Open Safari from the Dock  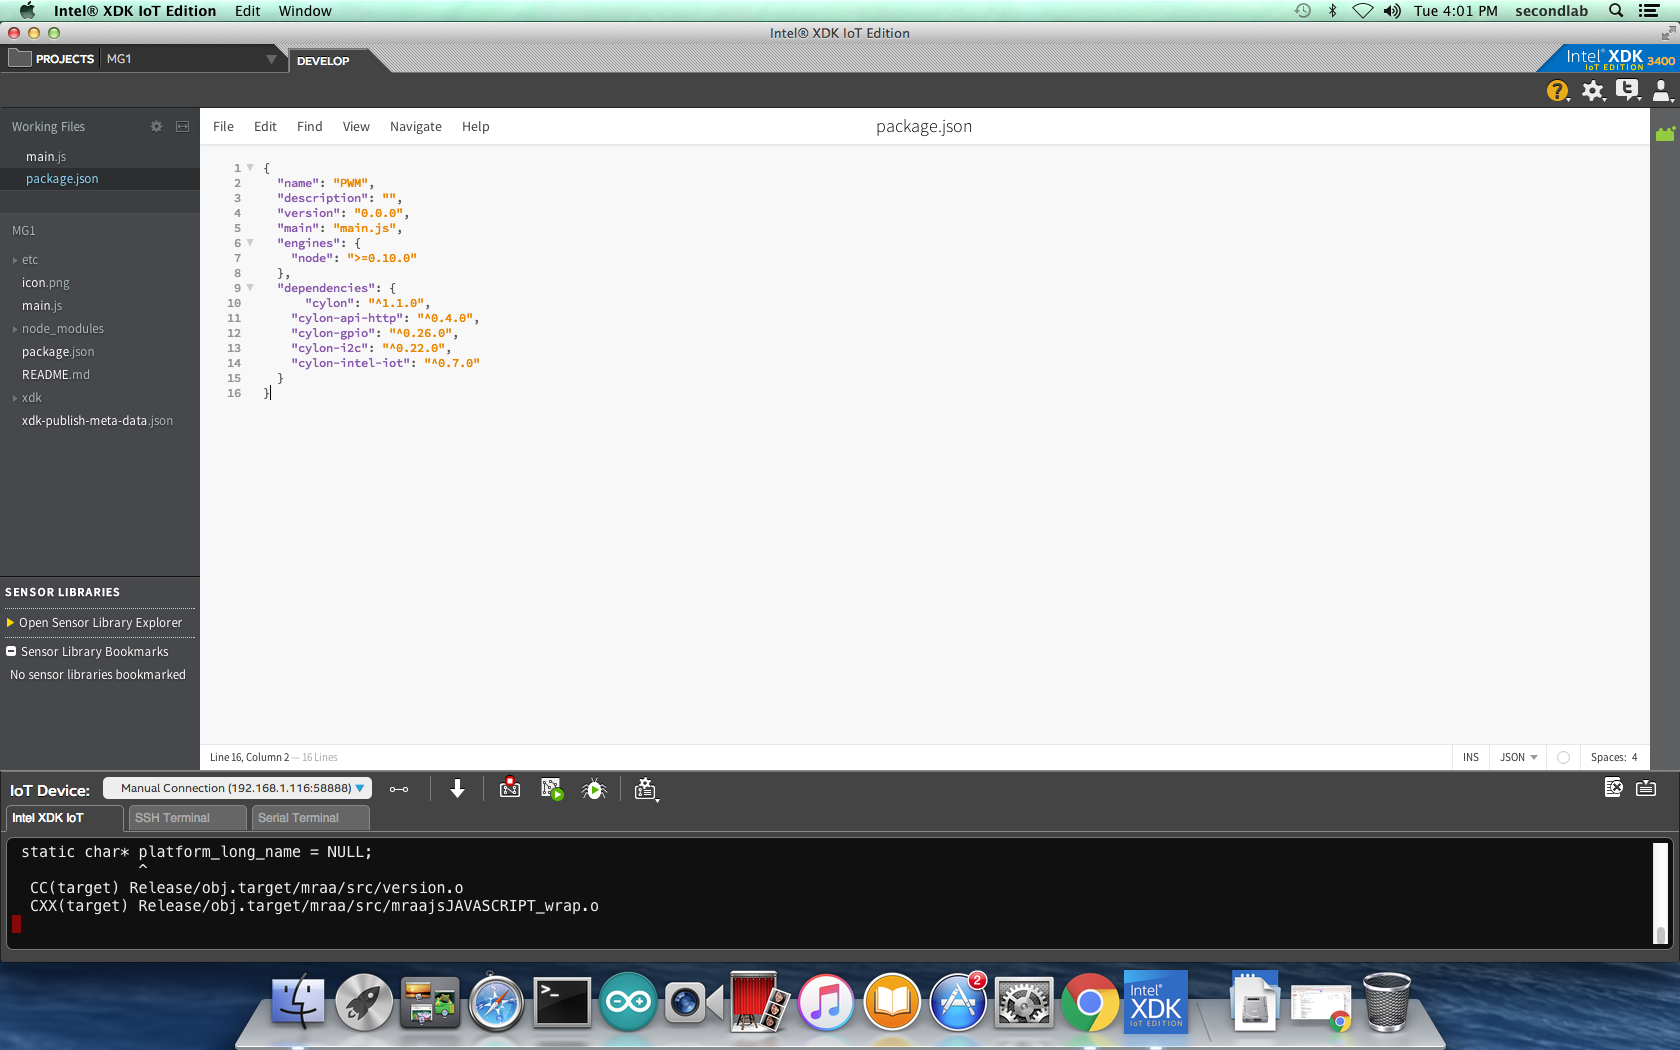click(496, 1002)
